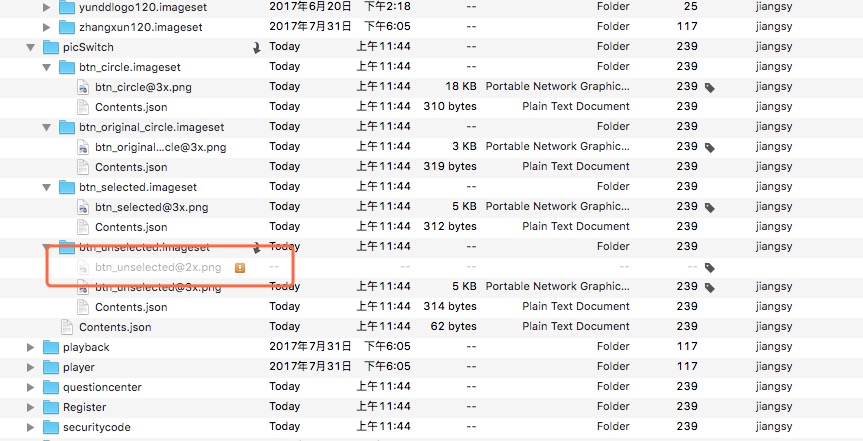Select the questioncenter folder row

pos(432,387)
